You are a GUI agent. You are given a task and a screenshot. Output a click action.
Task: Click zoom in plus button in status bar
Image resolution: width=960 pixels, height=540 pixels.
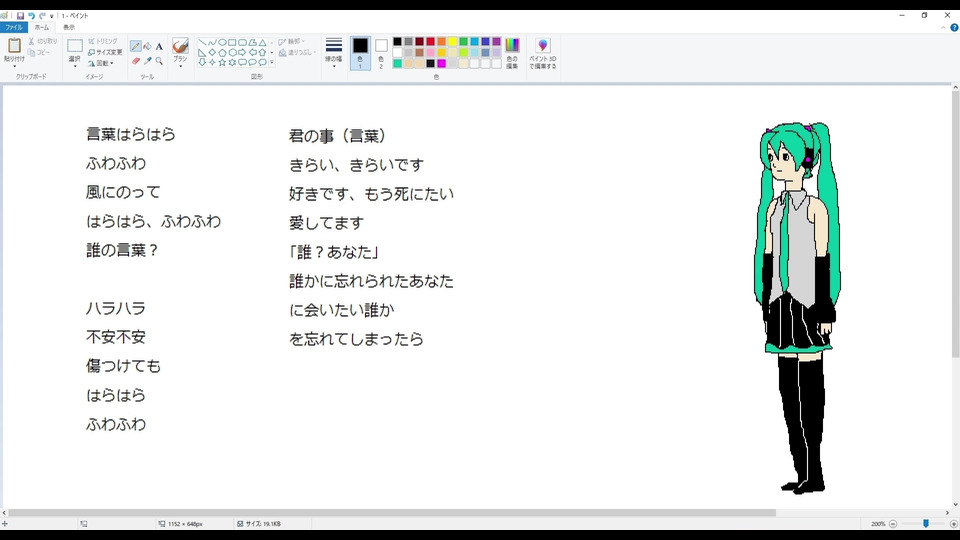(953, 524)
